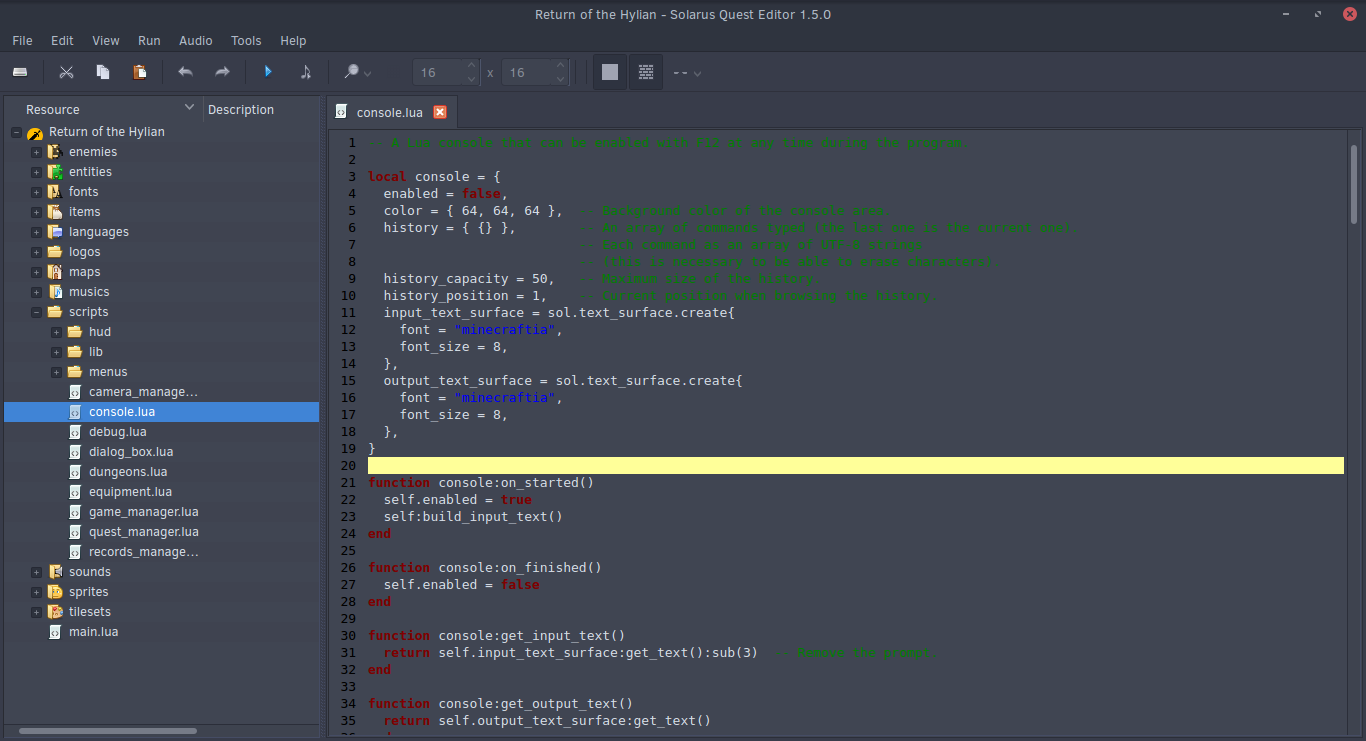
Task: Click the Cut scissors icon
Action: [66, 72]
